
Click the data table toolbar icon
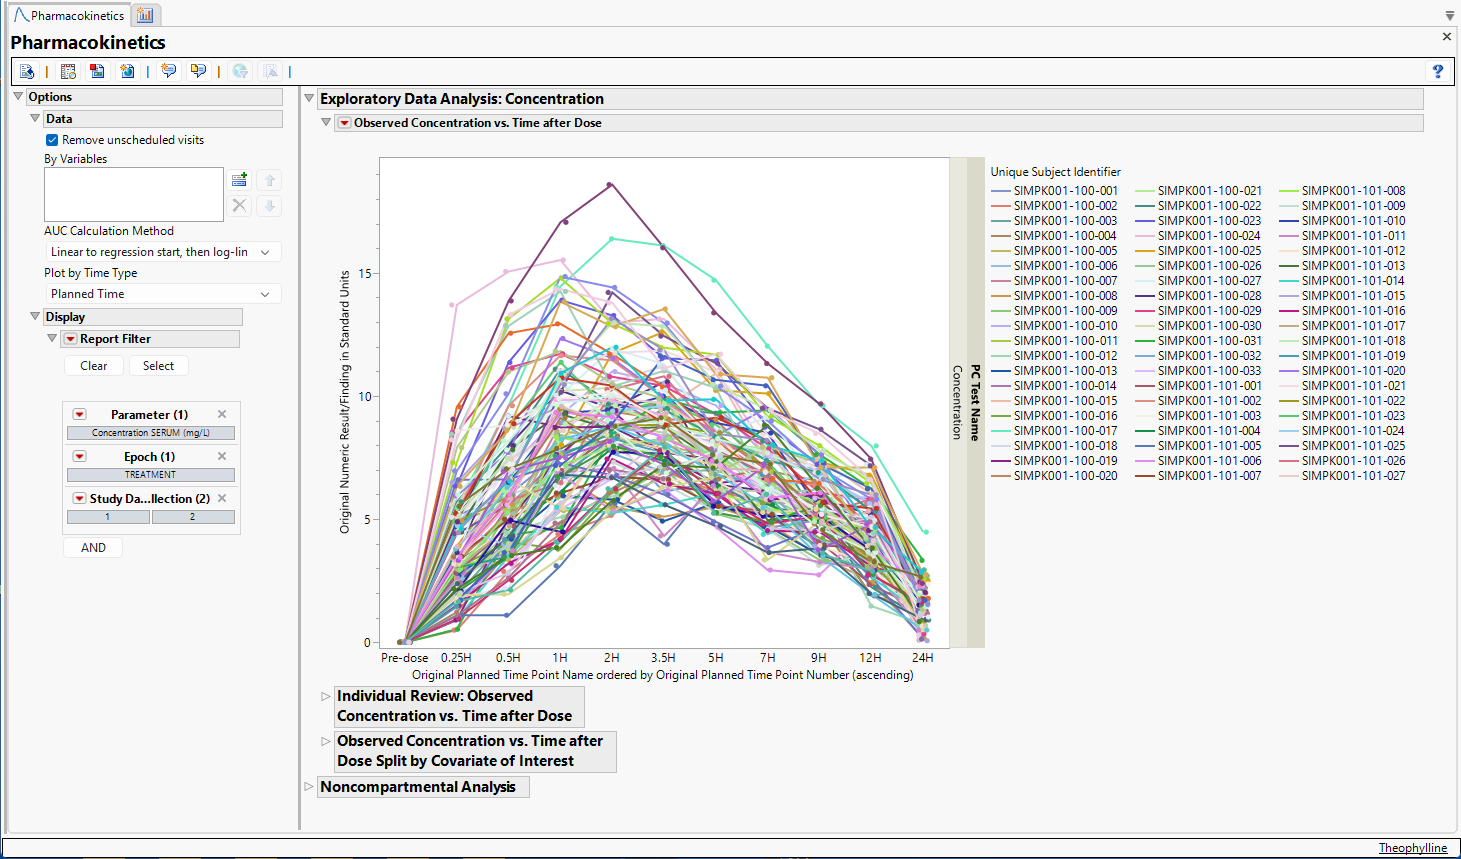click(x=68, y=71)
